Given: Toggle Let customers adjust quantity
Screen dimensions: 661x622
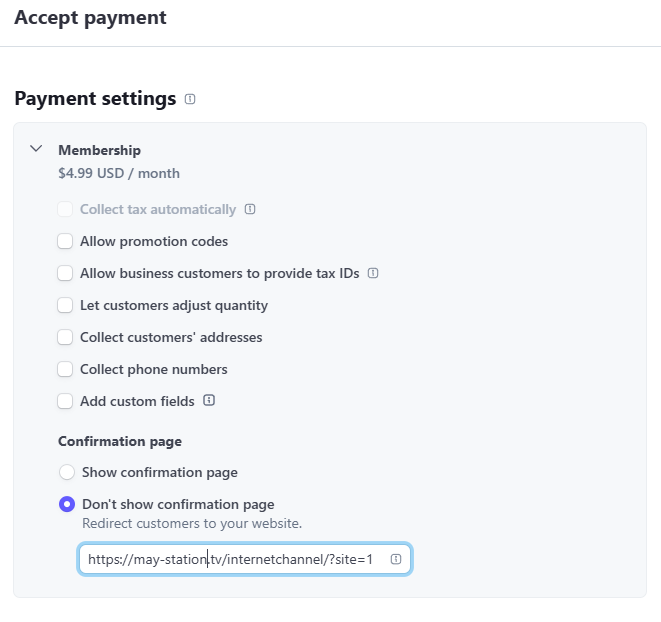Looking at the screenshot, I should (x=65, y=305).
